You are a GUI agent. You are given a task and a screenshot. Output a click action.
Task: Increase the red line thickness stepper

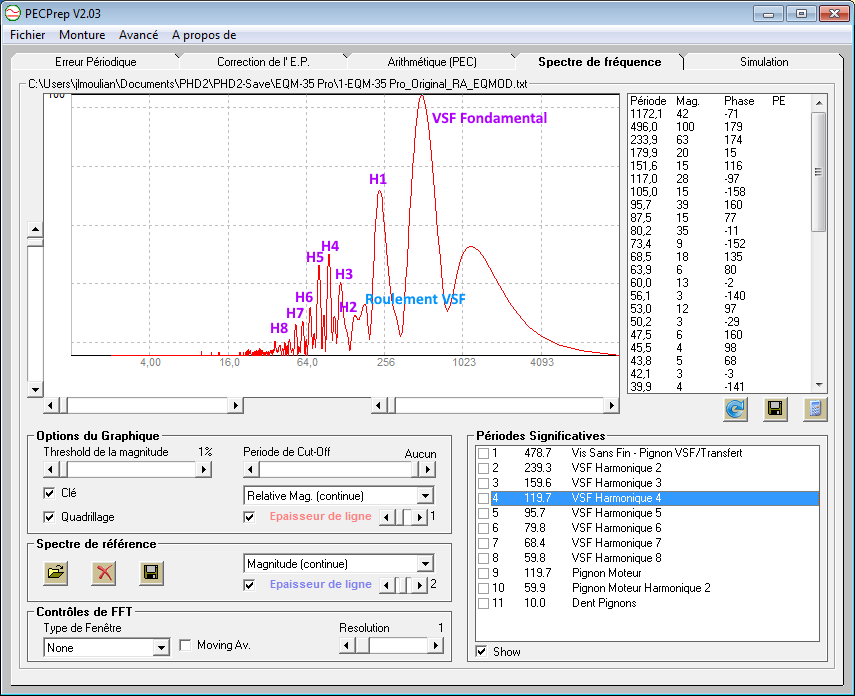point(419,517)
